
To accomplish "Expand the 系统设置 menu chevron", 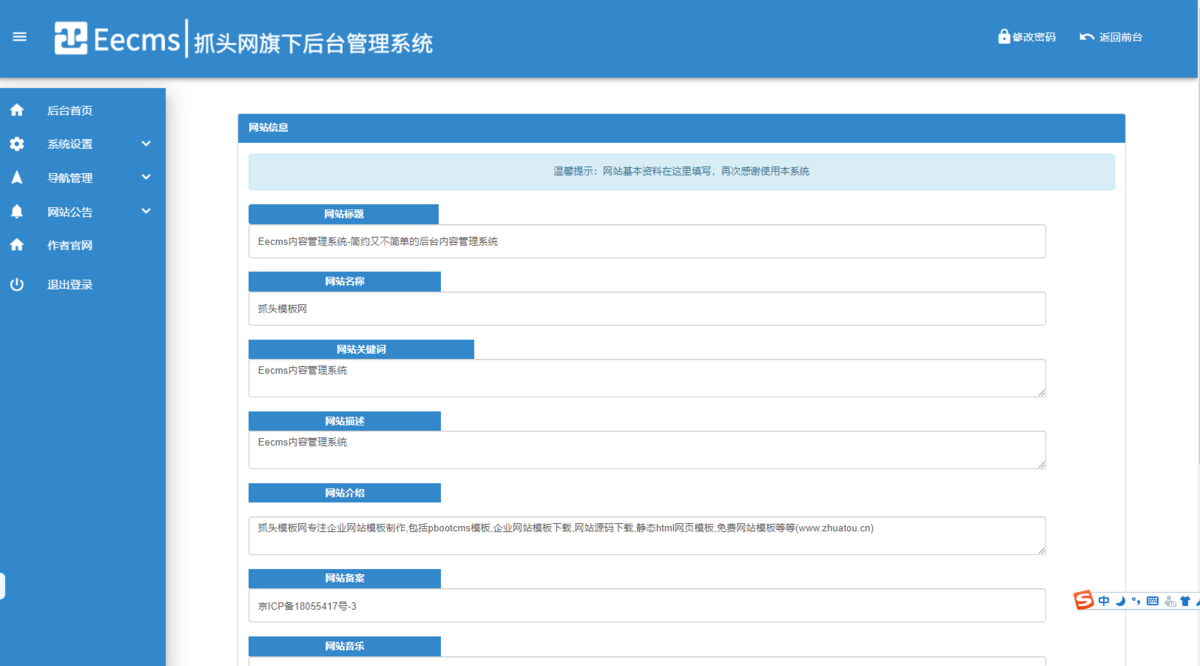I will point(146,144).
